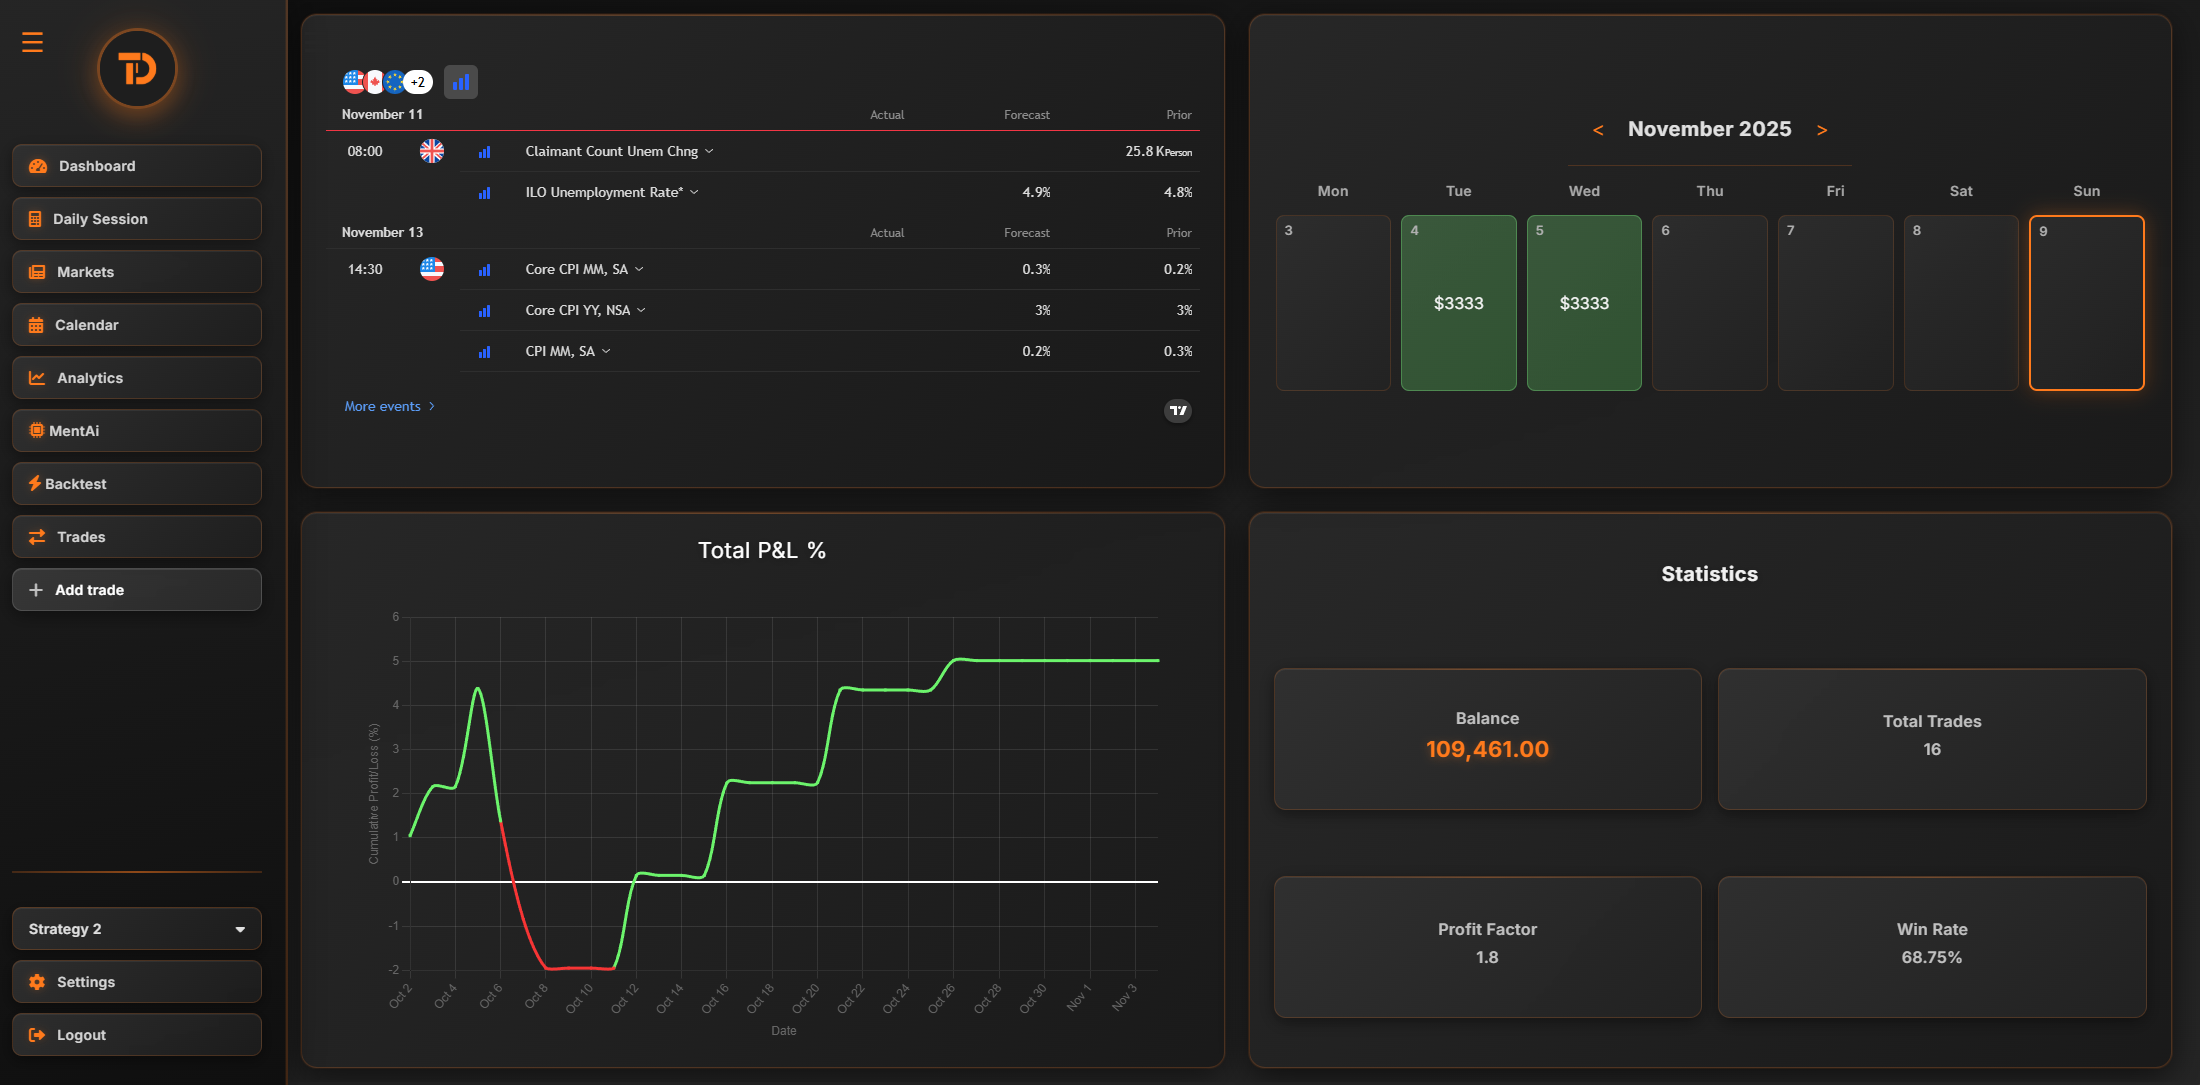
Task: Click UK flag on 08:00 event
Action: (432, 151)
